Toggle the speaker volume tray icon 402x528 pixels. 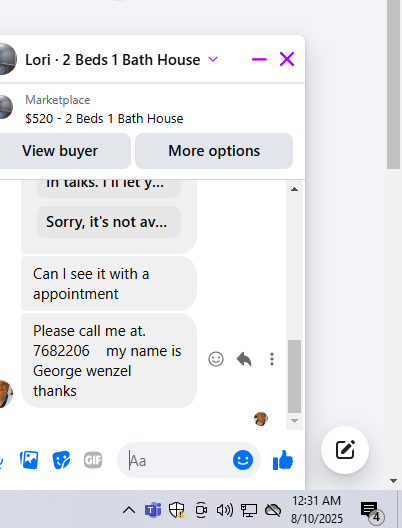[x=225, y=510]
